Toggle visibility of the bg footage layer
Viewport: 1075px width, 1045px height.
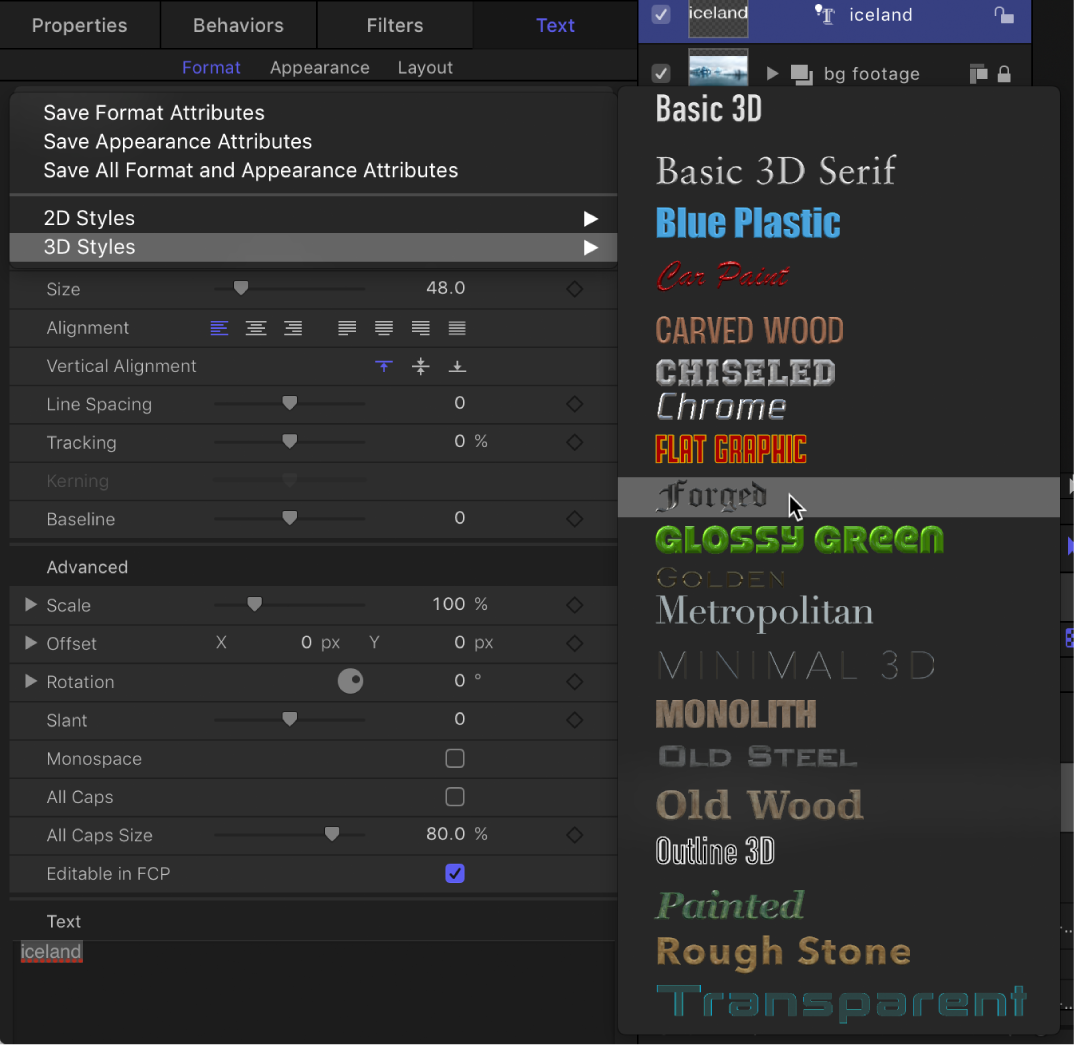tap(661, 73)
